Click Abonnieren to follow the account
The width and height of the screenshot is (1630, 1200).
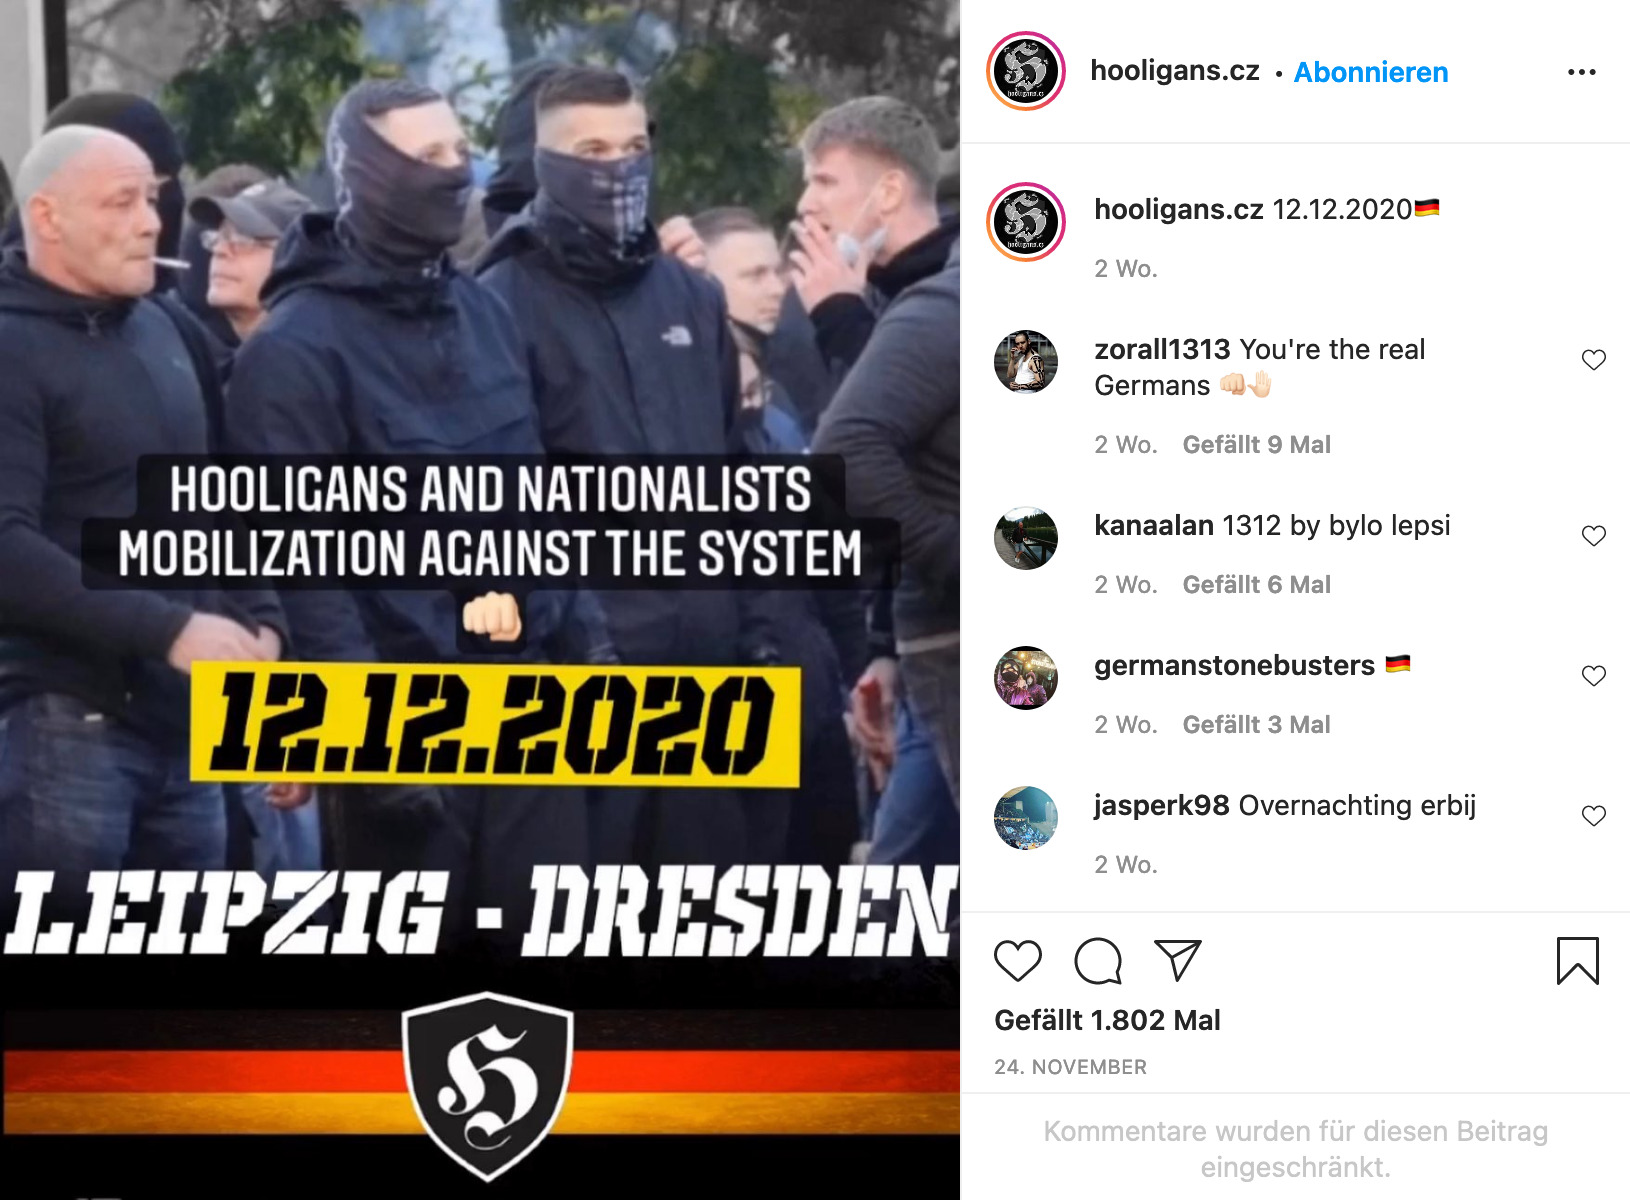1371,72
